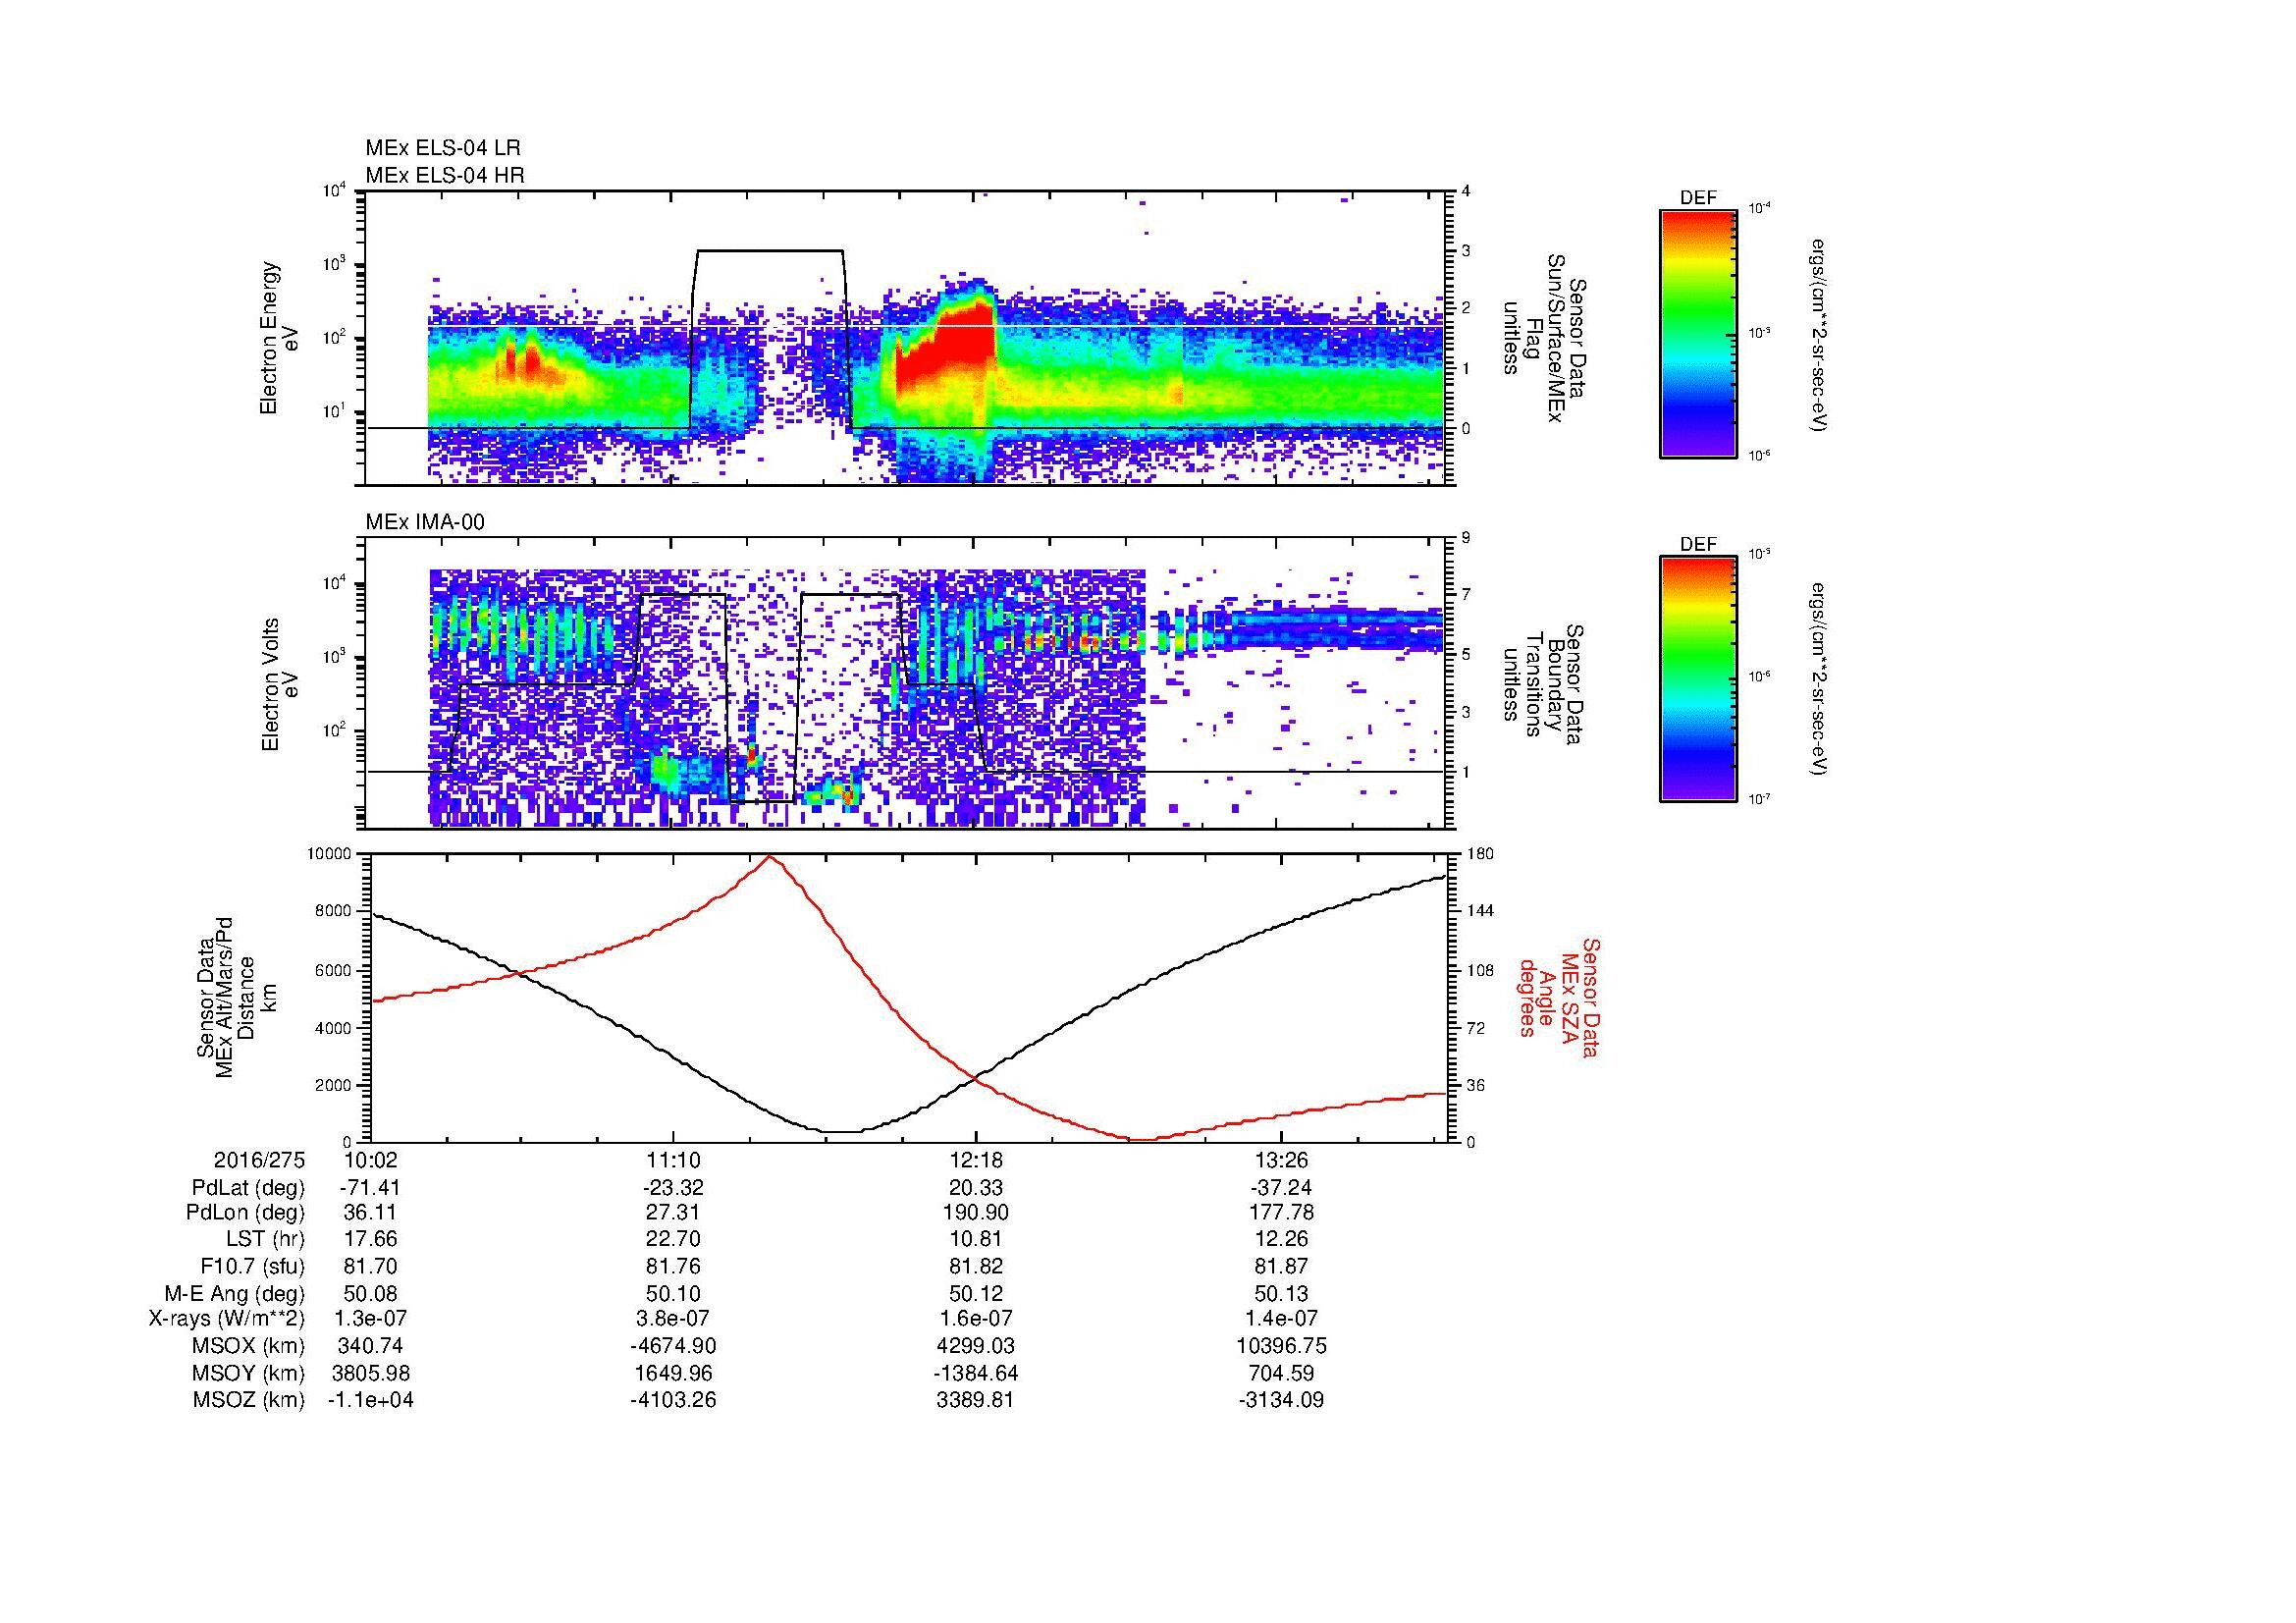Click the time tick label '12:18'
This screenshot has width=2296, height=1623.
coord(976,1160)
